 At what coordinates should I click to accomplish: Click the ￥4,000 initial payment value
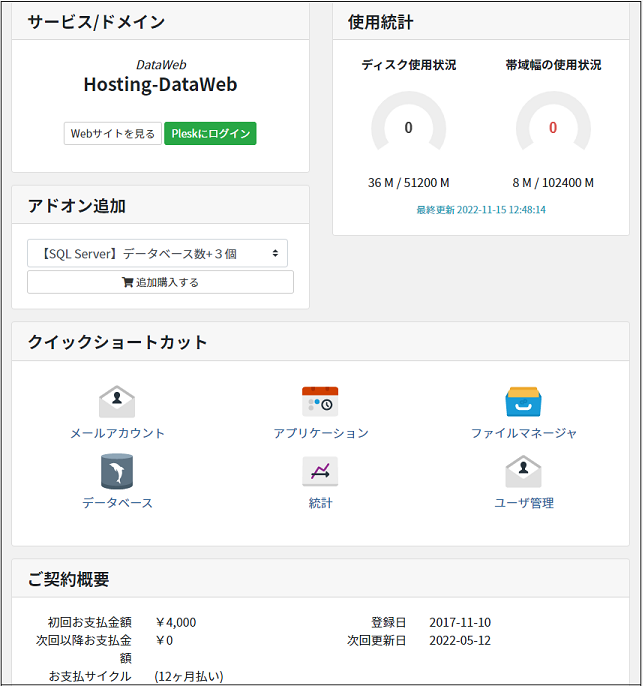click(176, 623)
